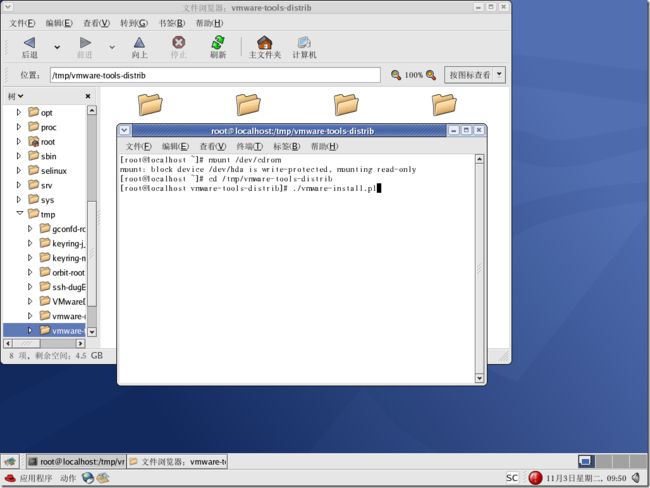Image resolution: width=650 pixels, height=488 pixels.
Task: Open the file browser Help (帮助) menu
Action: pos(209,23)
